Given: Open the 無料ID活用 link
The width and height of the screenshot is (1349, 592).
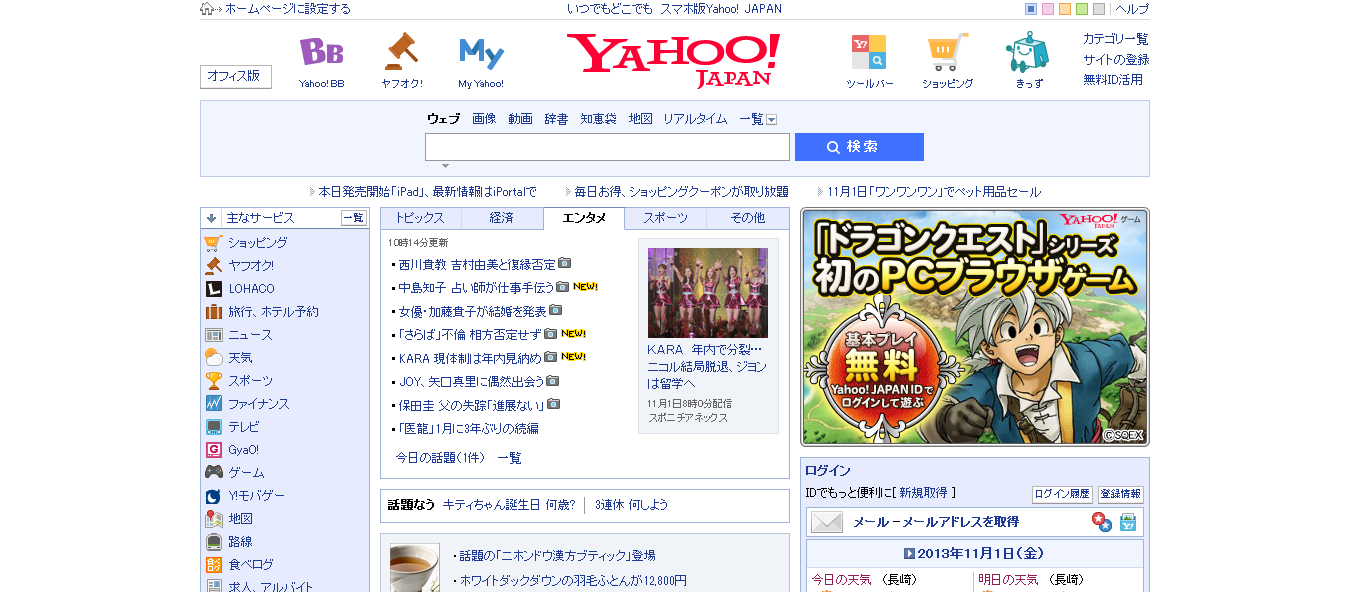Looking at the screenshot, I should click(1113, 80).
